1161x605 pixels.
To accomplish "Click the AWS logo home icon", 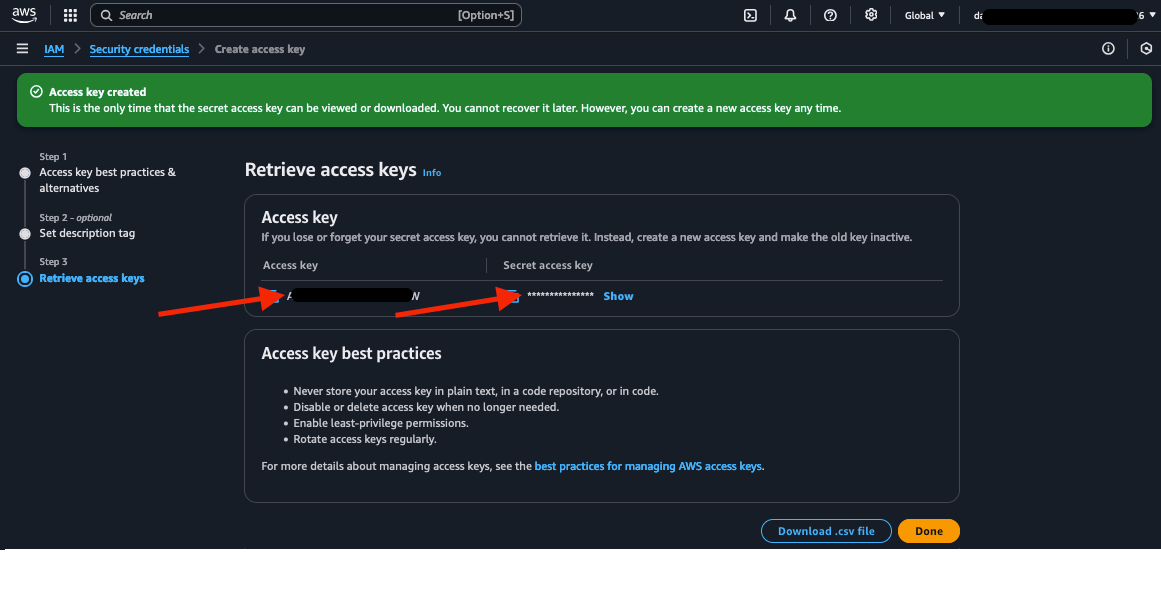I will [25, 15].
